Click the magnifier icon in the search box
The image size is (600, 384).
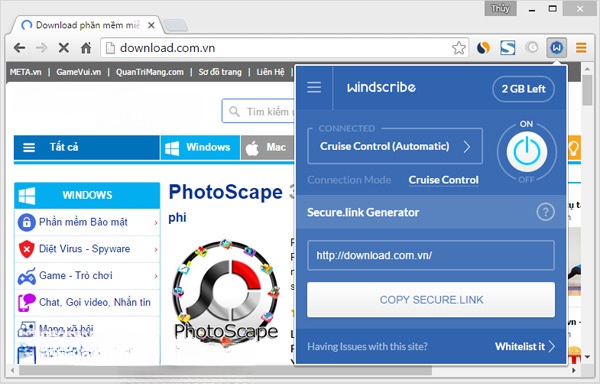click(x=234, y=112)
